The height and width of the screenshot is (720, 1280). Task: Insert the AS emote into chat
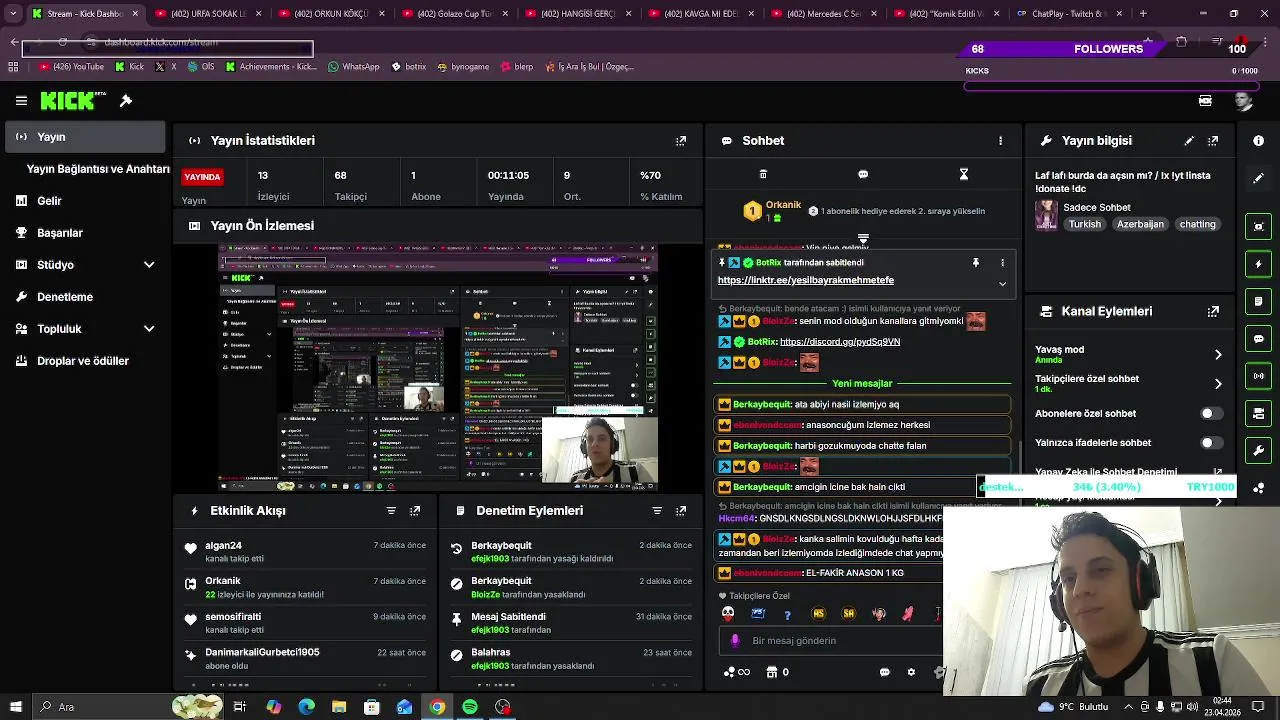coord(819,614)
